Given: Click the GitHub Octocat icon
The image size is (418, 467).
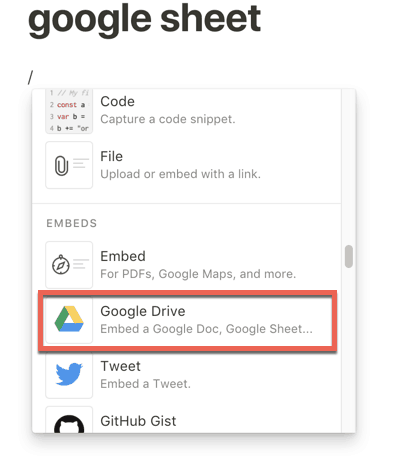Looking at the screenshot, I should click(69, 424).
